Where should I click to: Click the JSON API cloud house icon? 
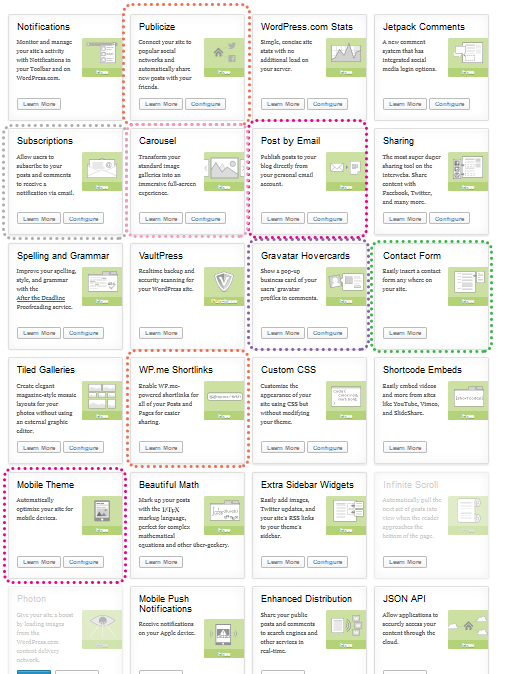468,625
